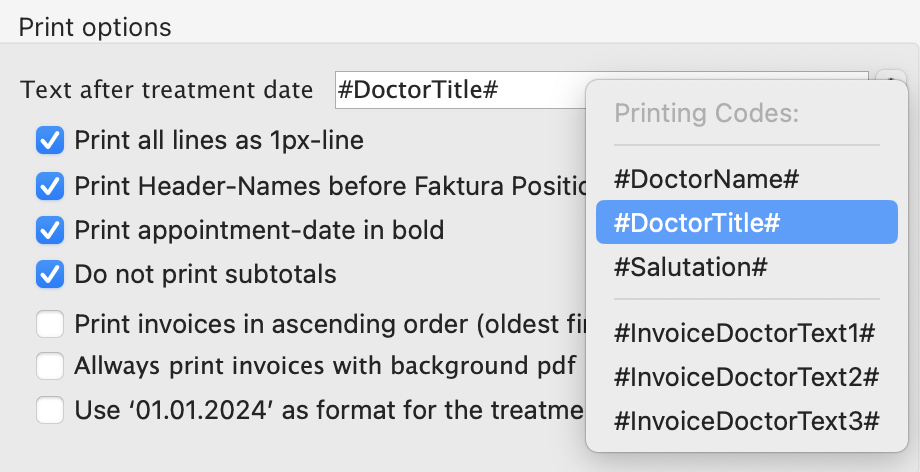The image size is (920, 472).
Task: Click the 'Do not print subtotals' label text
Action: click(205, 274)
